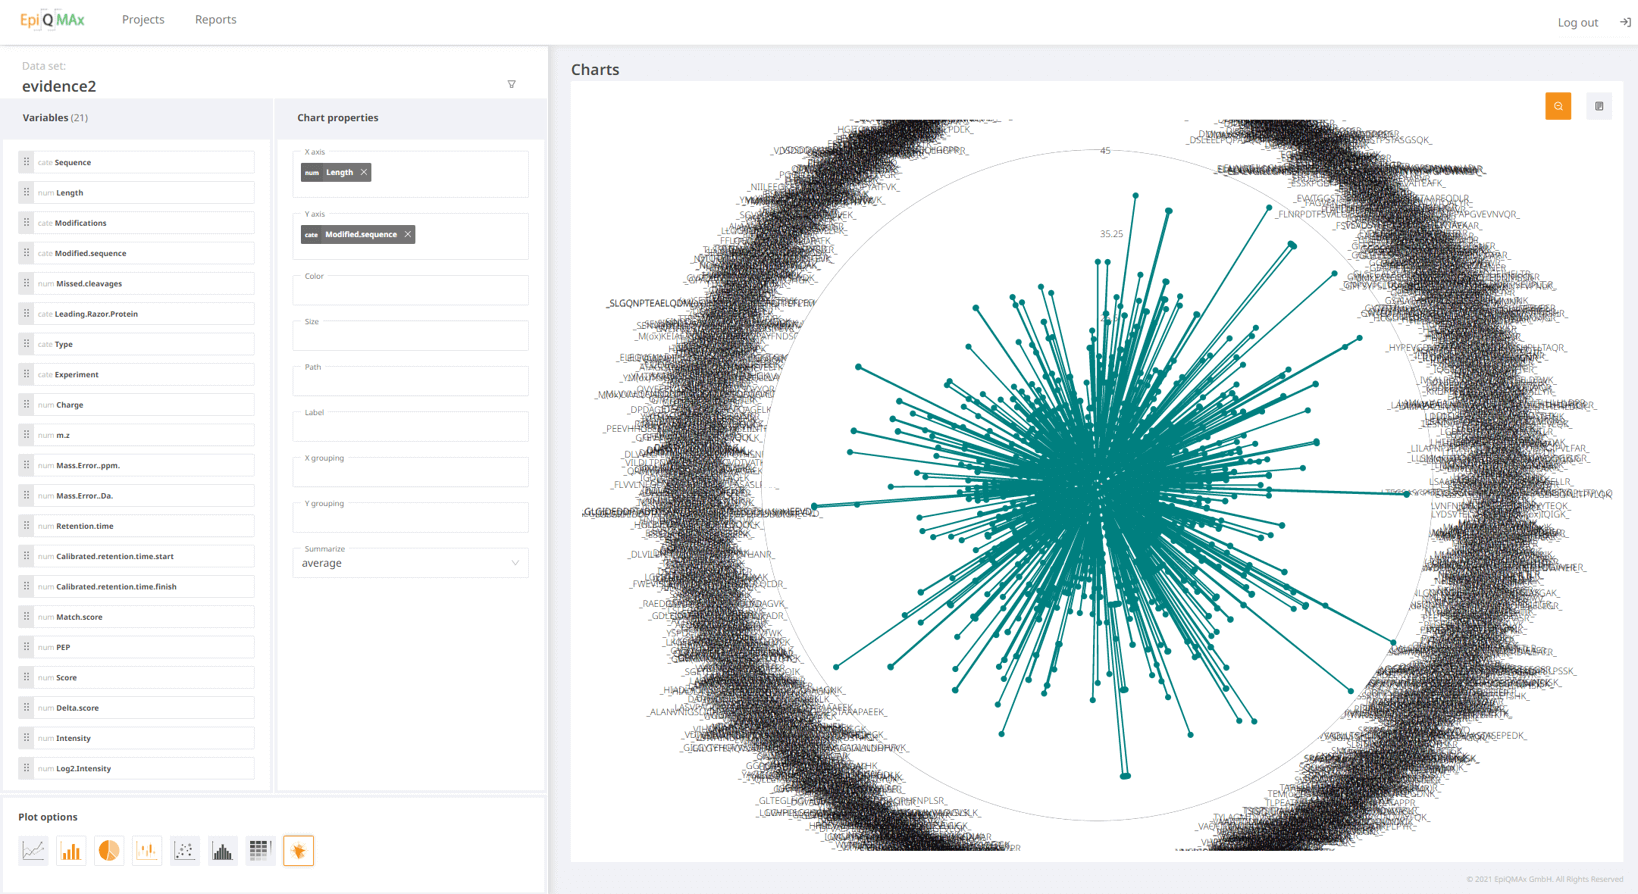1638x894 pixels.
Task: Open the Summarize average dropdown
Action: 410,563
